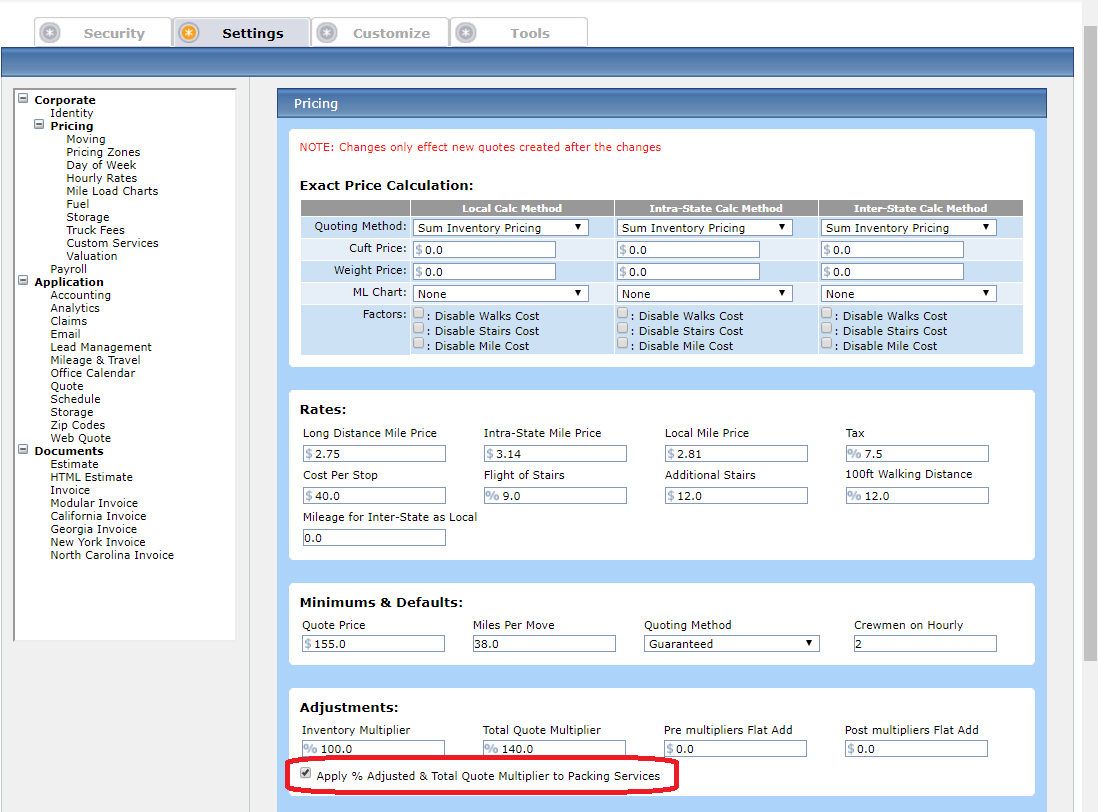Open Zip Codes settings
The image size is (1098, 812).
tap(78, 425)
